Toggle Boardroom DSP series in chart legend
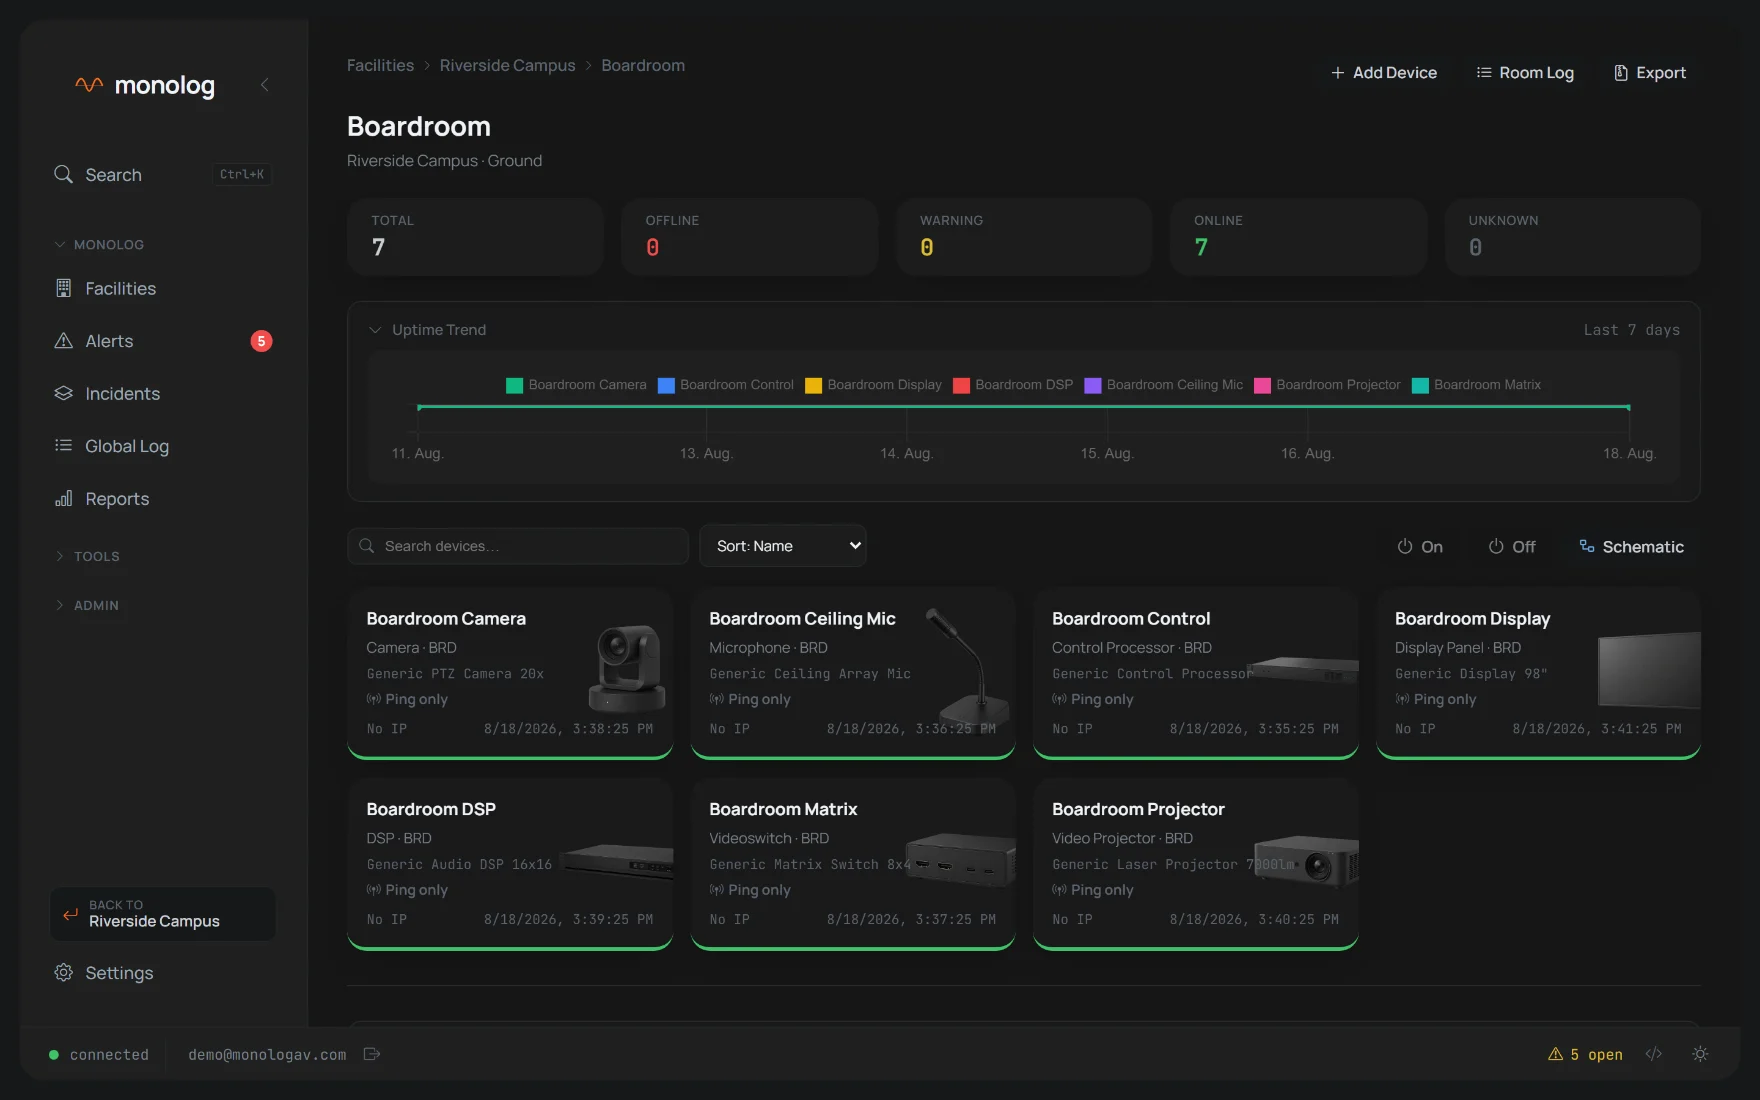Viewport: 1760px width, 1100px height. [1013, 385]
